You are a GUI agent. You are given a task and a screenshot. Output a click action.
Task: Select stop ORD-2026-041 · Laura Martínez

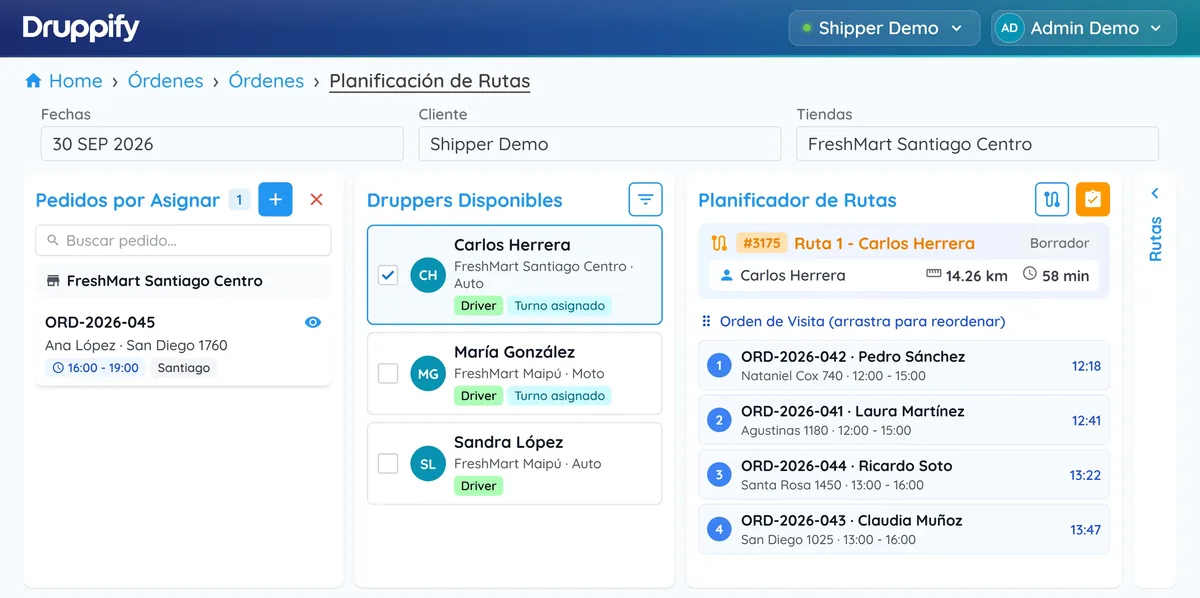(904, 421)
